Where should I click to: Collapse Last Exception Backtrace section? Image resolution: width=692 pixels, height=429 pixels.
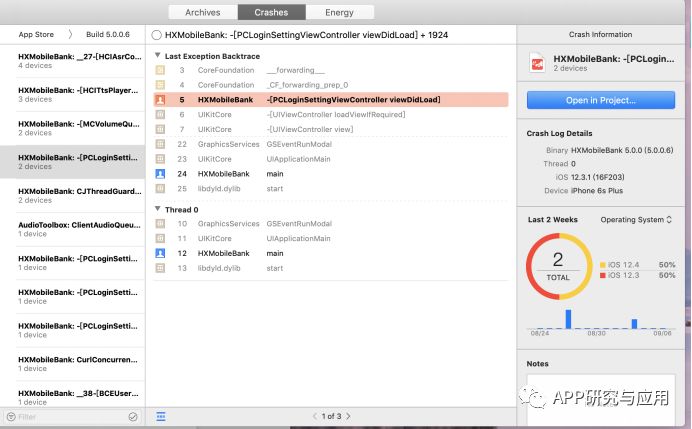[158, 56]
